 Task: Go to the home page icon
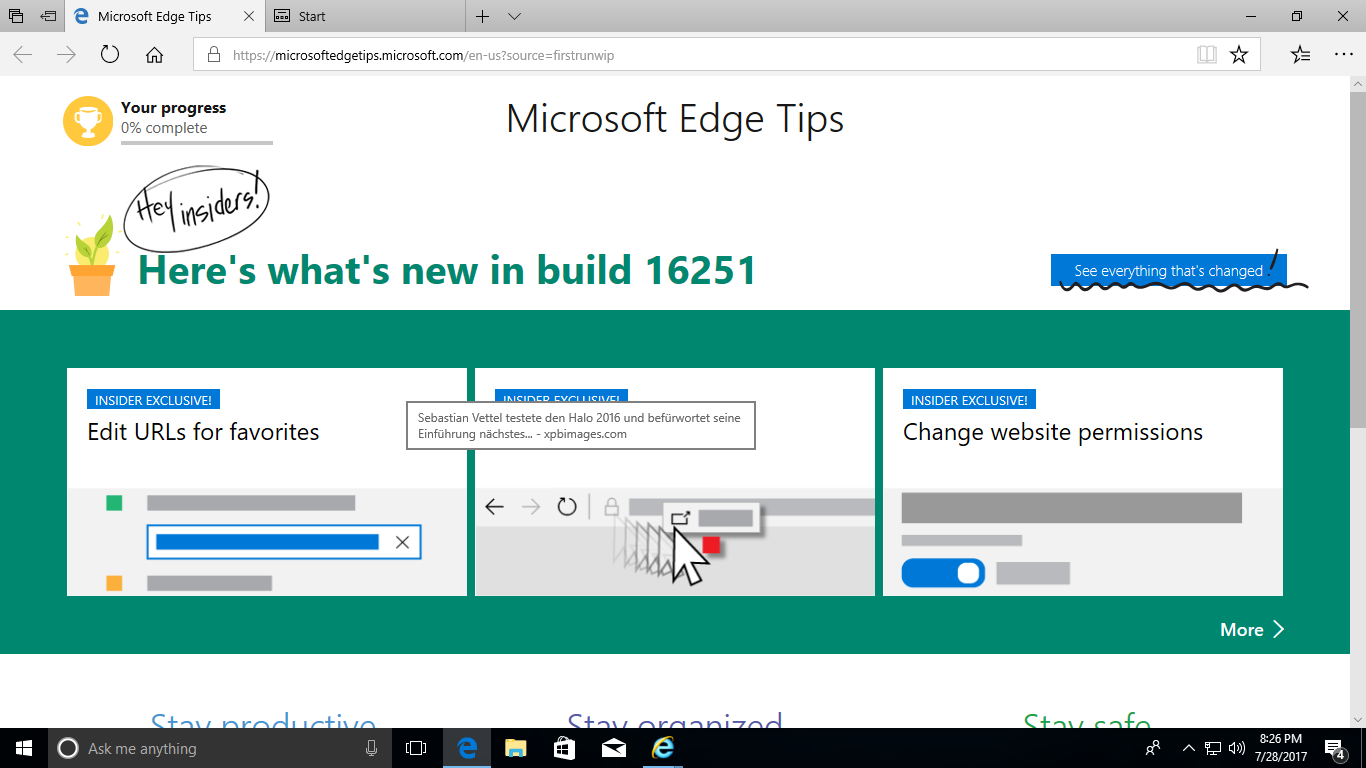point(154,55)
